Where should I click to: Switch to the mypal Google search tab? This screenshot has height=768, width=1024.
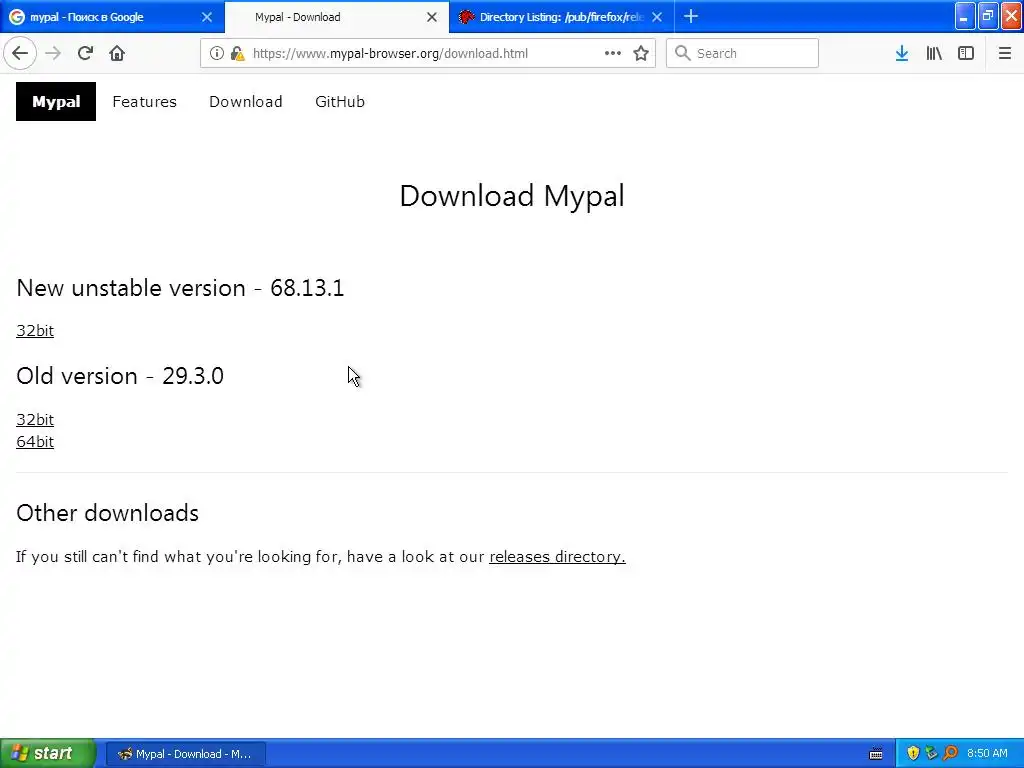click(112, 17)
